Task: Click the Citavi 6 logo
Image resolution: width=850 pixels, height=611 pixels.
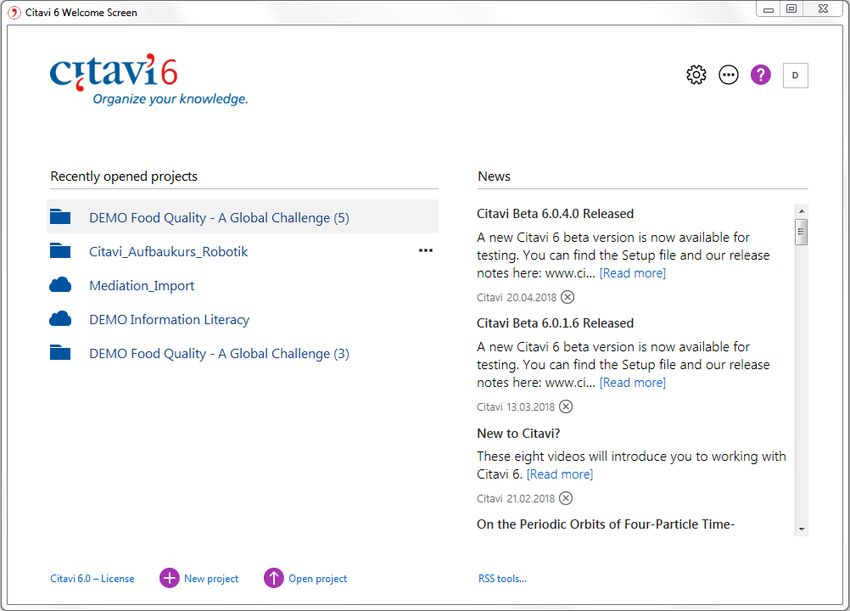Action: (x=148, y=79)
